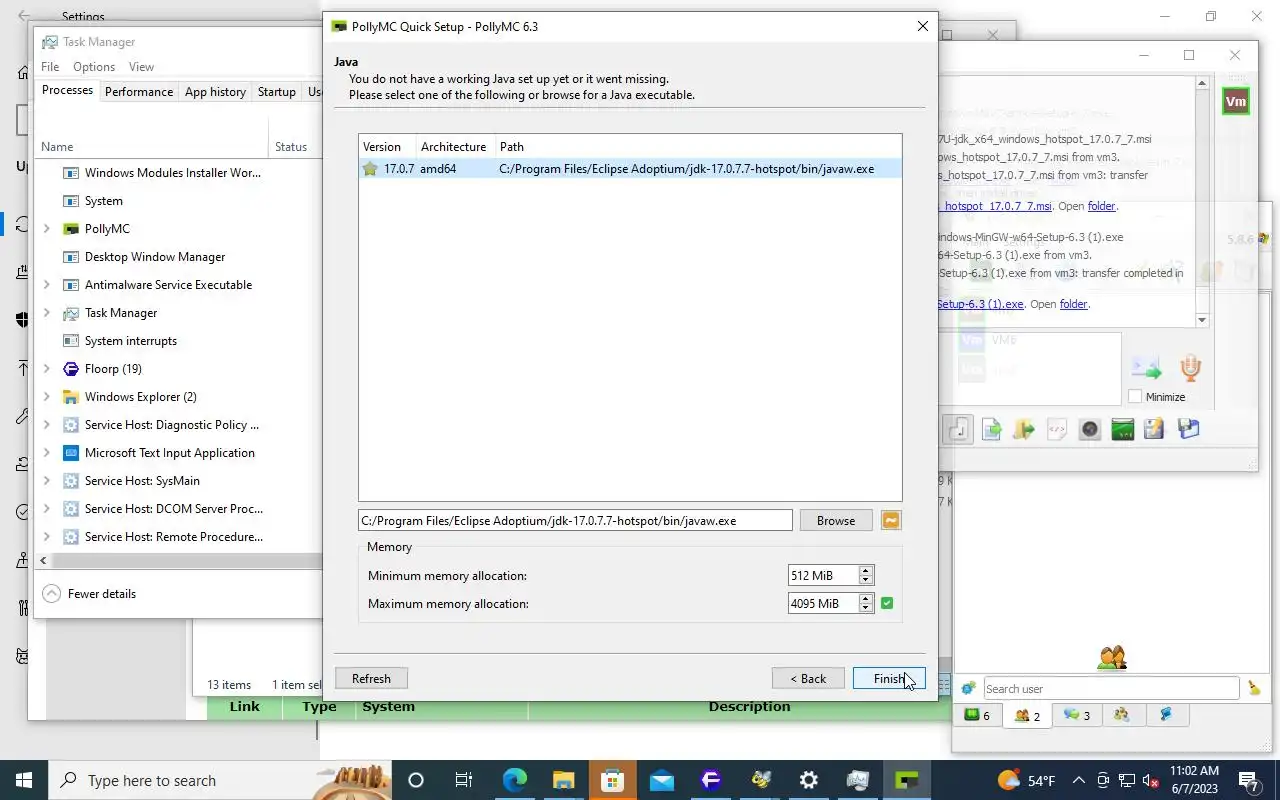
Task: Open the folder link after Setup-6.3 exe
Action: click(1073, 304)
